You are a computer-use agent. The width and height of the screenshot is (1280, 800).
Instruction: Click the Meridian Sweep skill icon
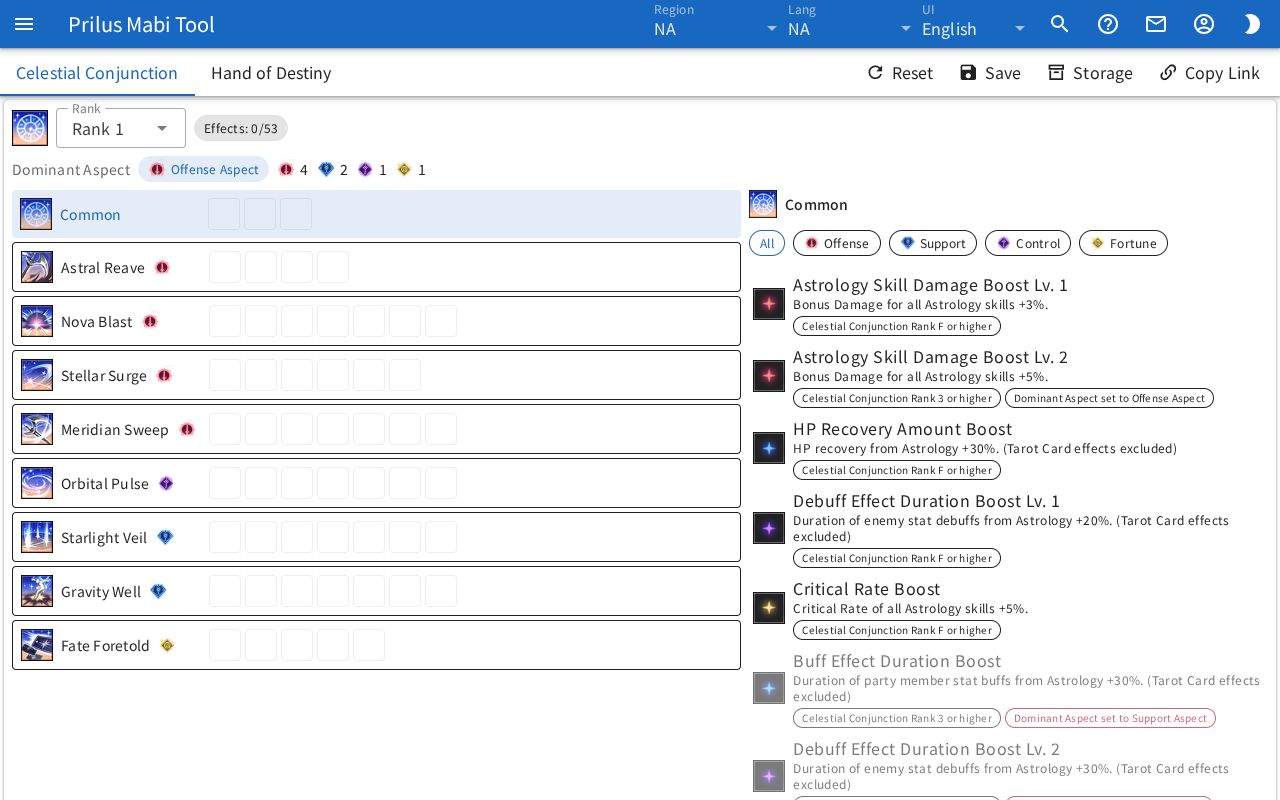click(37, 430)
